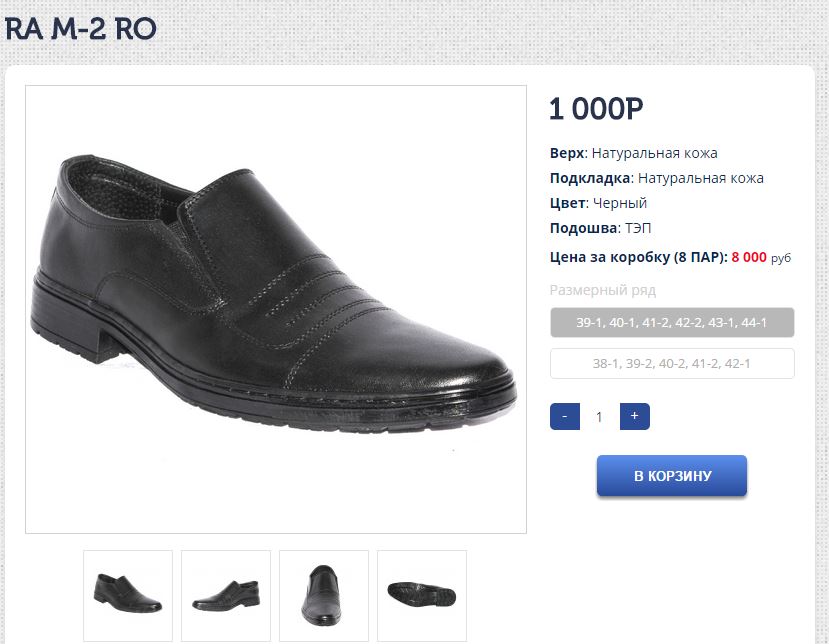Open the second angled shoe thumbnail

click(x=226, y=595)
